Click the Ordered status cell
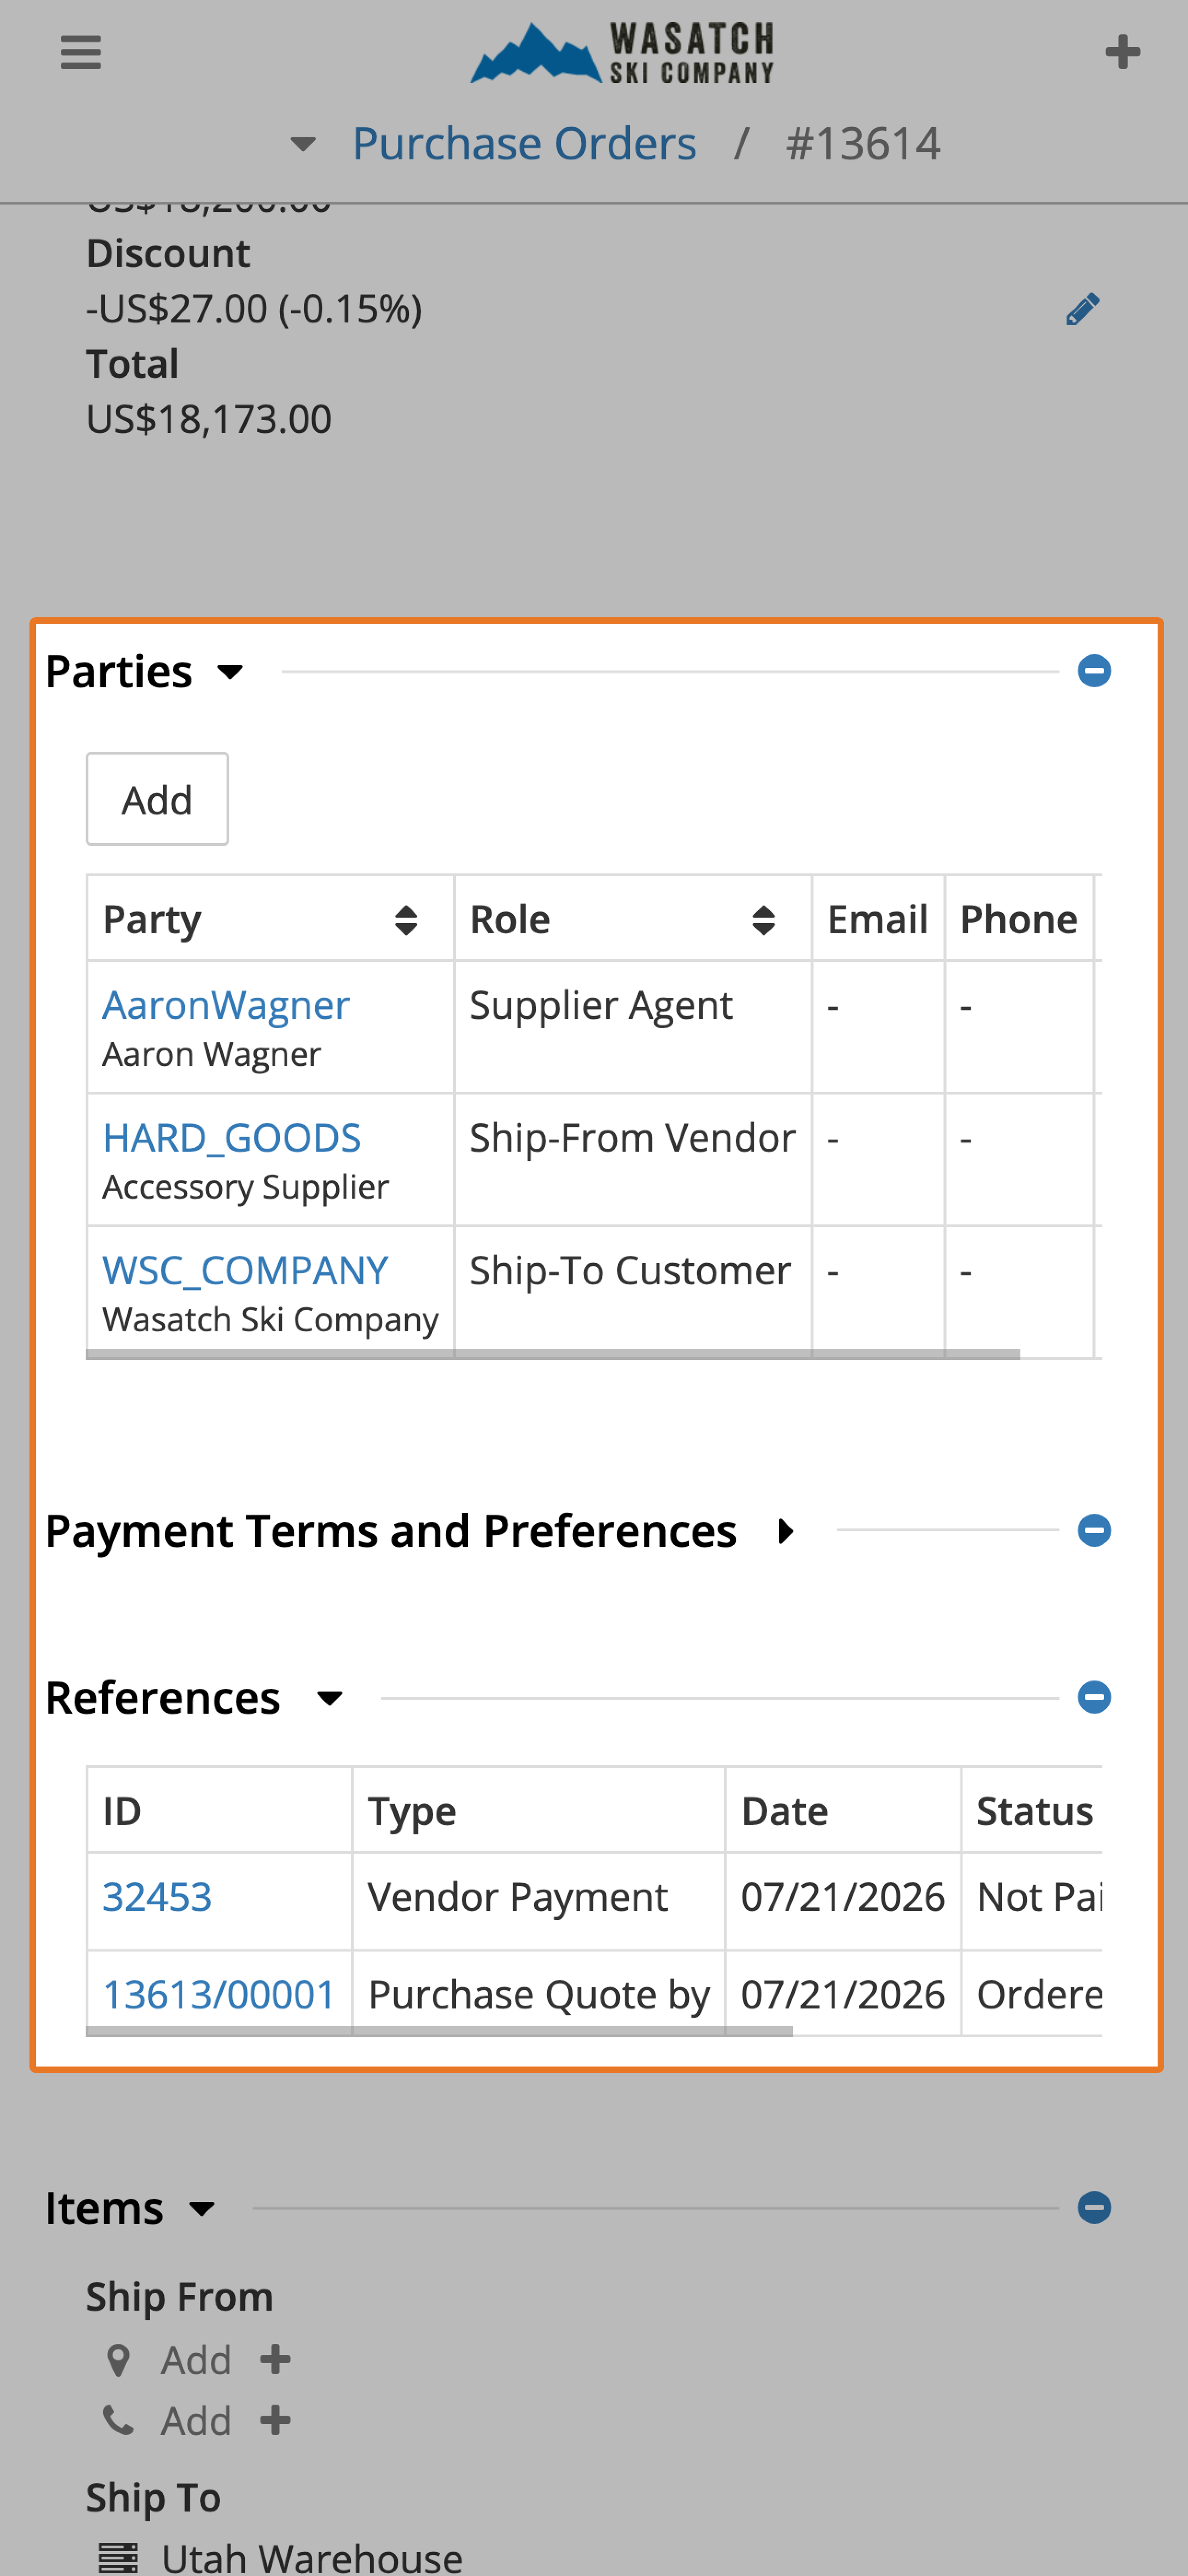This screenshot has height=2576, width=1188. (1032, 1993)
